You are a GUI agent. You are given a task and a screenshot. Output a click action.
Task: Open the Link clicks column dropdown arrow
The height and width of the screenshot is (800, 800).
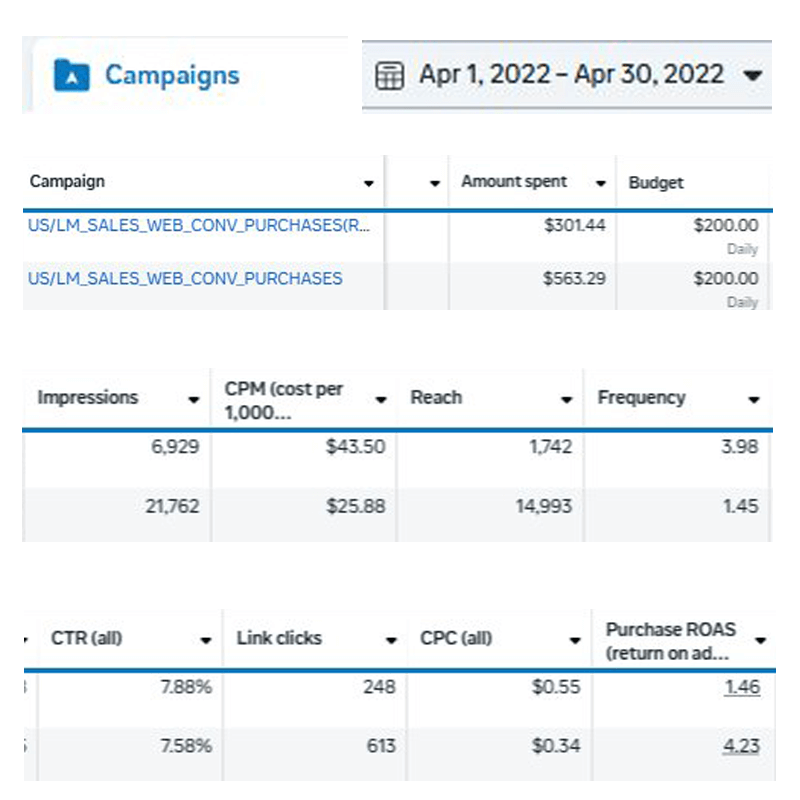(x=391, y=640)
